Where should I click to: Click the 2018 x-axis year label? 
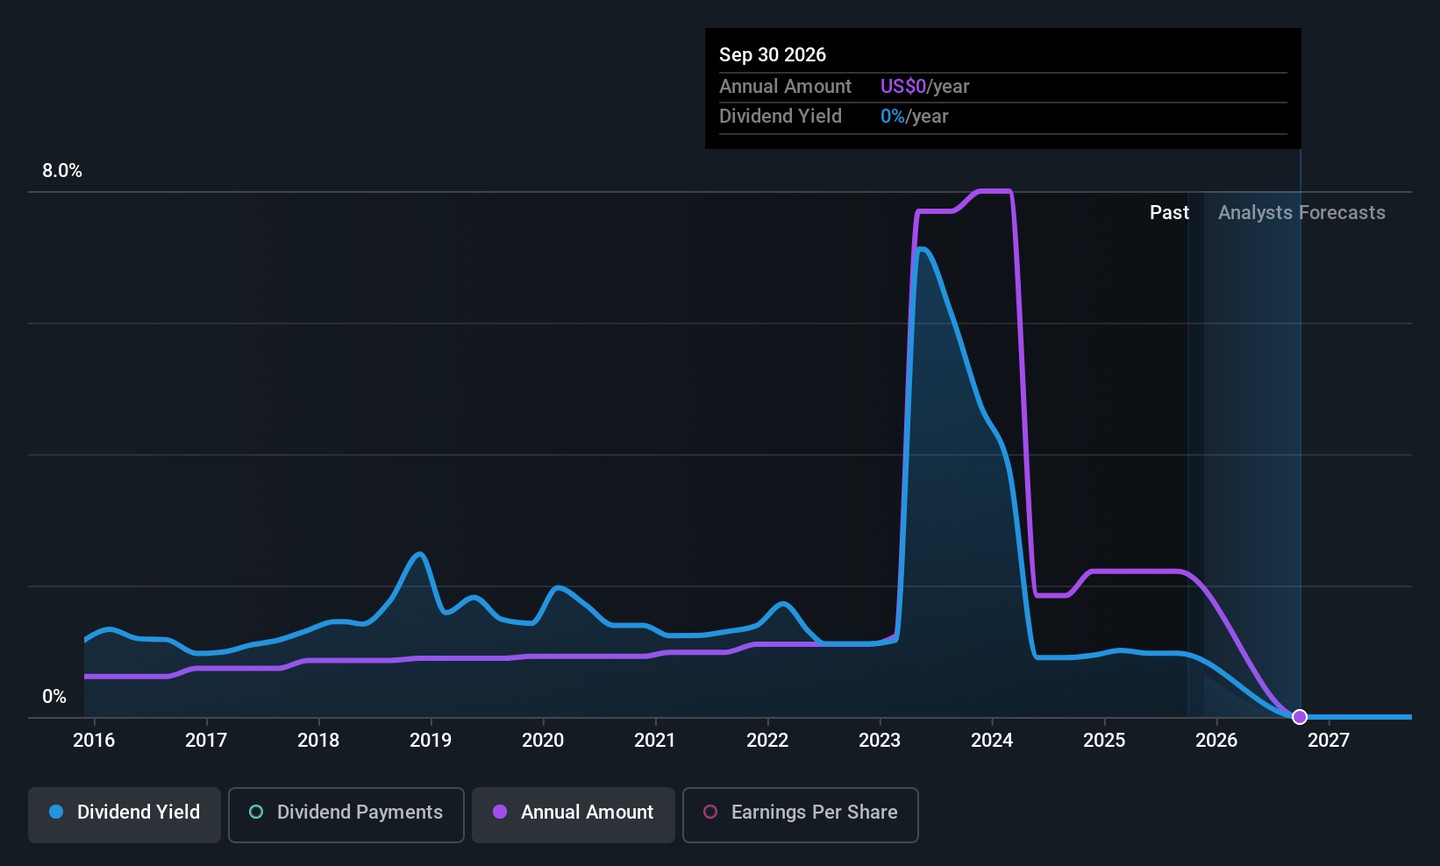point(318,740)
